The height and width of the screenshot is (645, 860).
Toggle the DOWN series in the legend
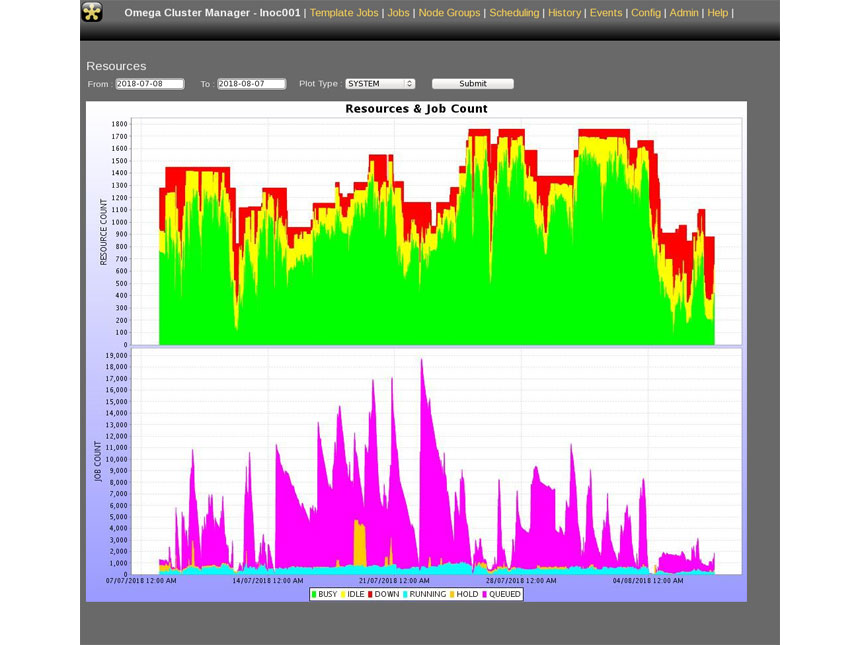tap(369, 594)
